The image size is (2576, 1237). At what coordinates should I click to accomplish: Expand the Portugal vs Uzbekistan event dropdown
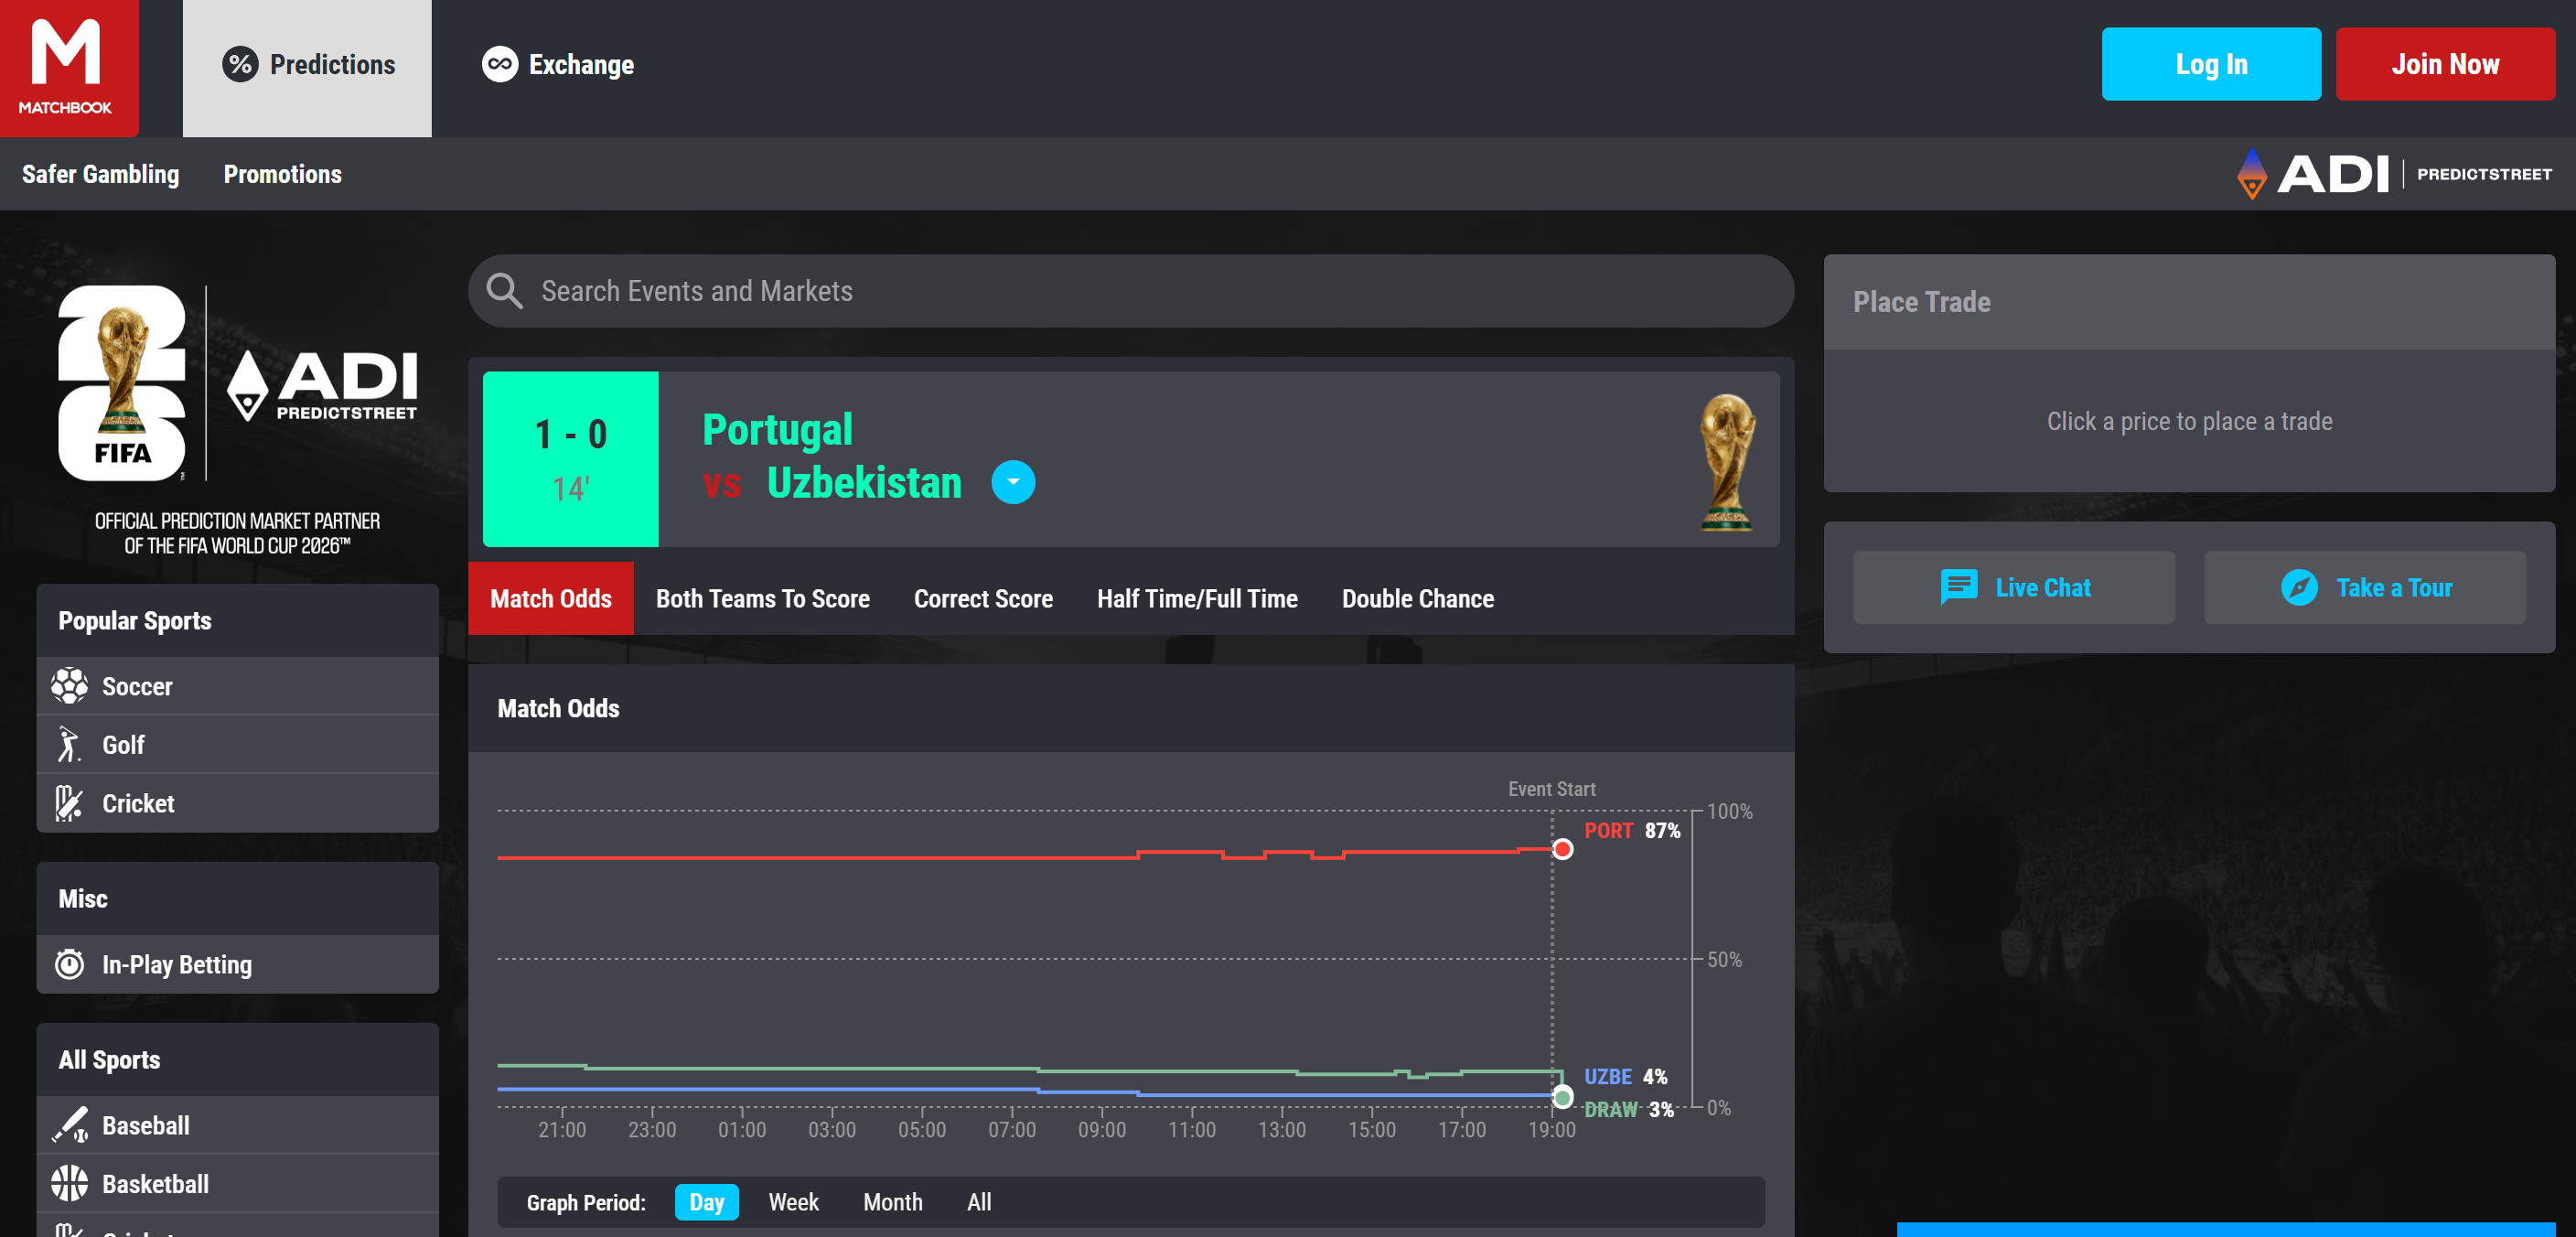[x=1013, y=483]
